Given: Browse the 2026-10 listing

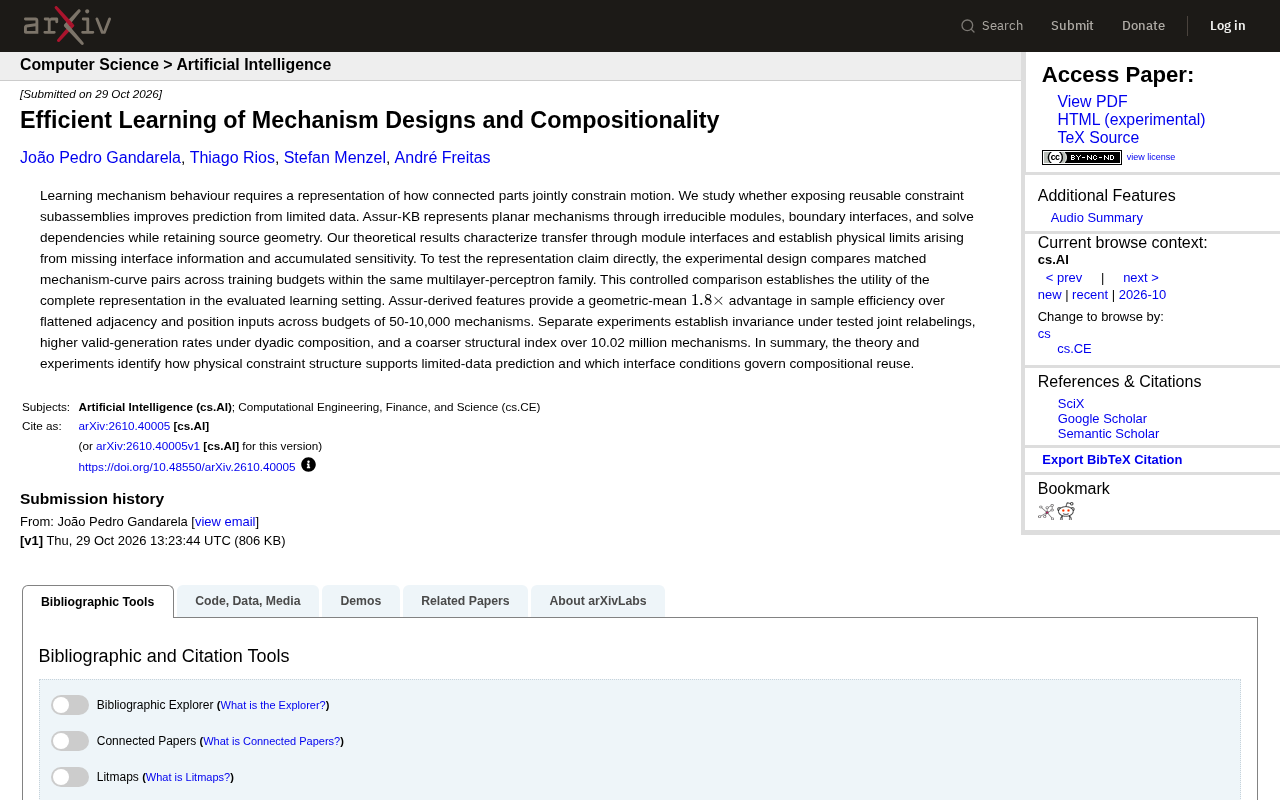Looking at the screenshot, I should [1142, 295].
